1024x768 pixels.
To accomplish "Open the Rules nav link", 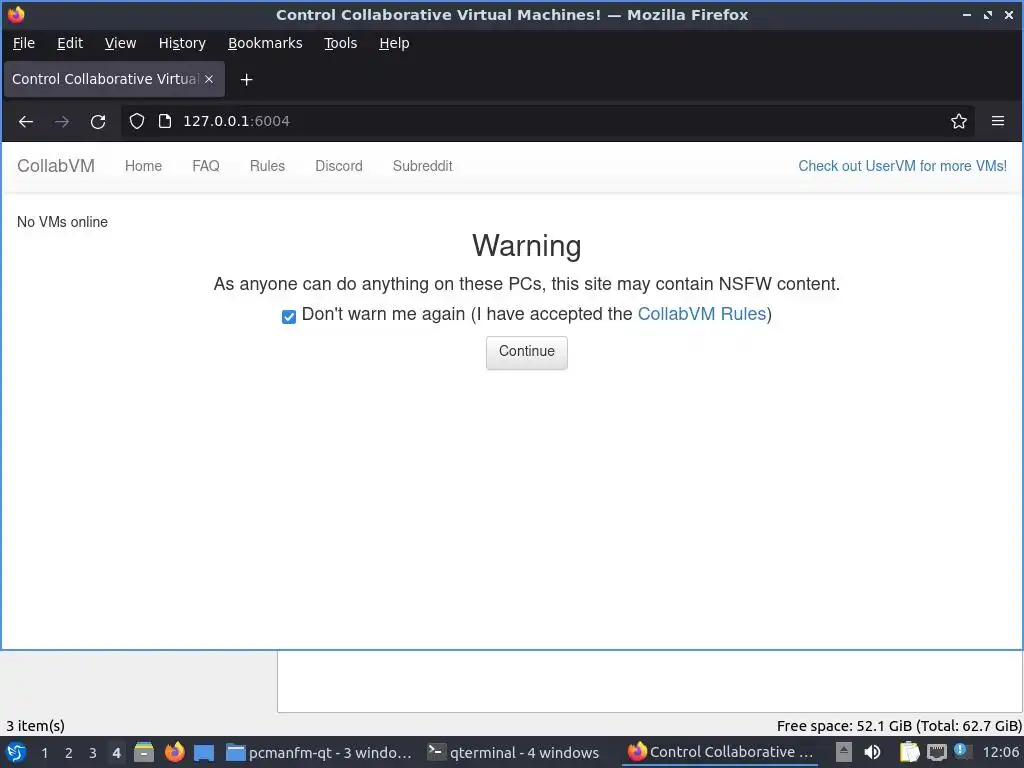I will click(267, 166).
